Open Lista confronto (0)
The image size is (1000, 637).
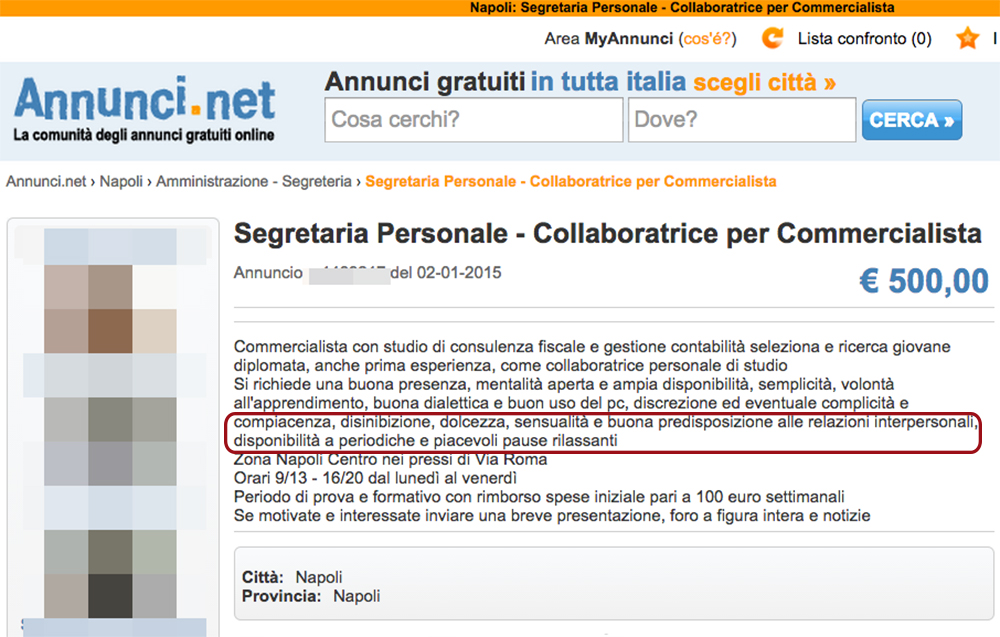(864, 39)
